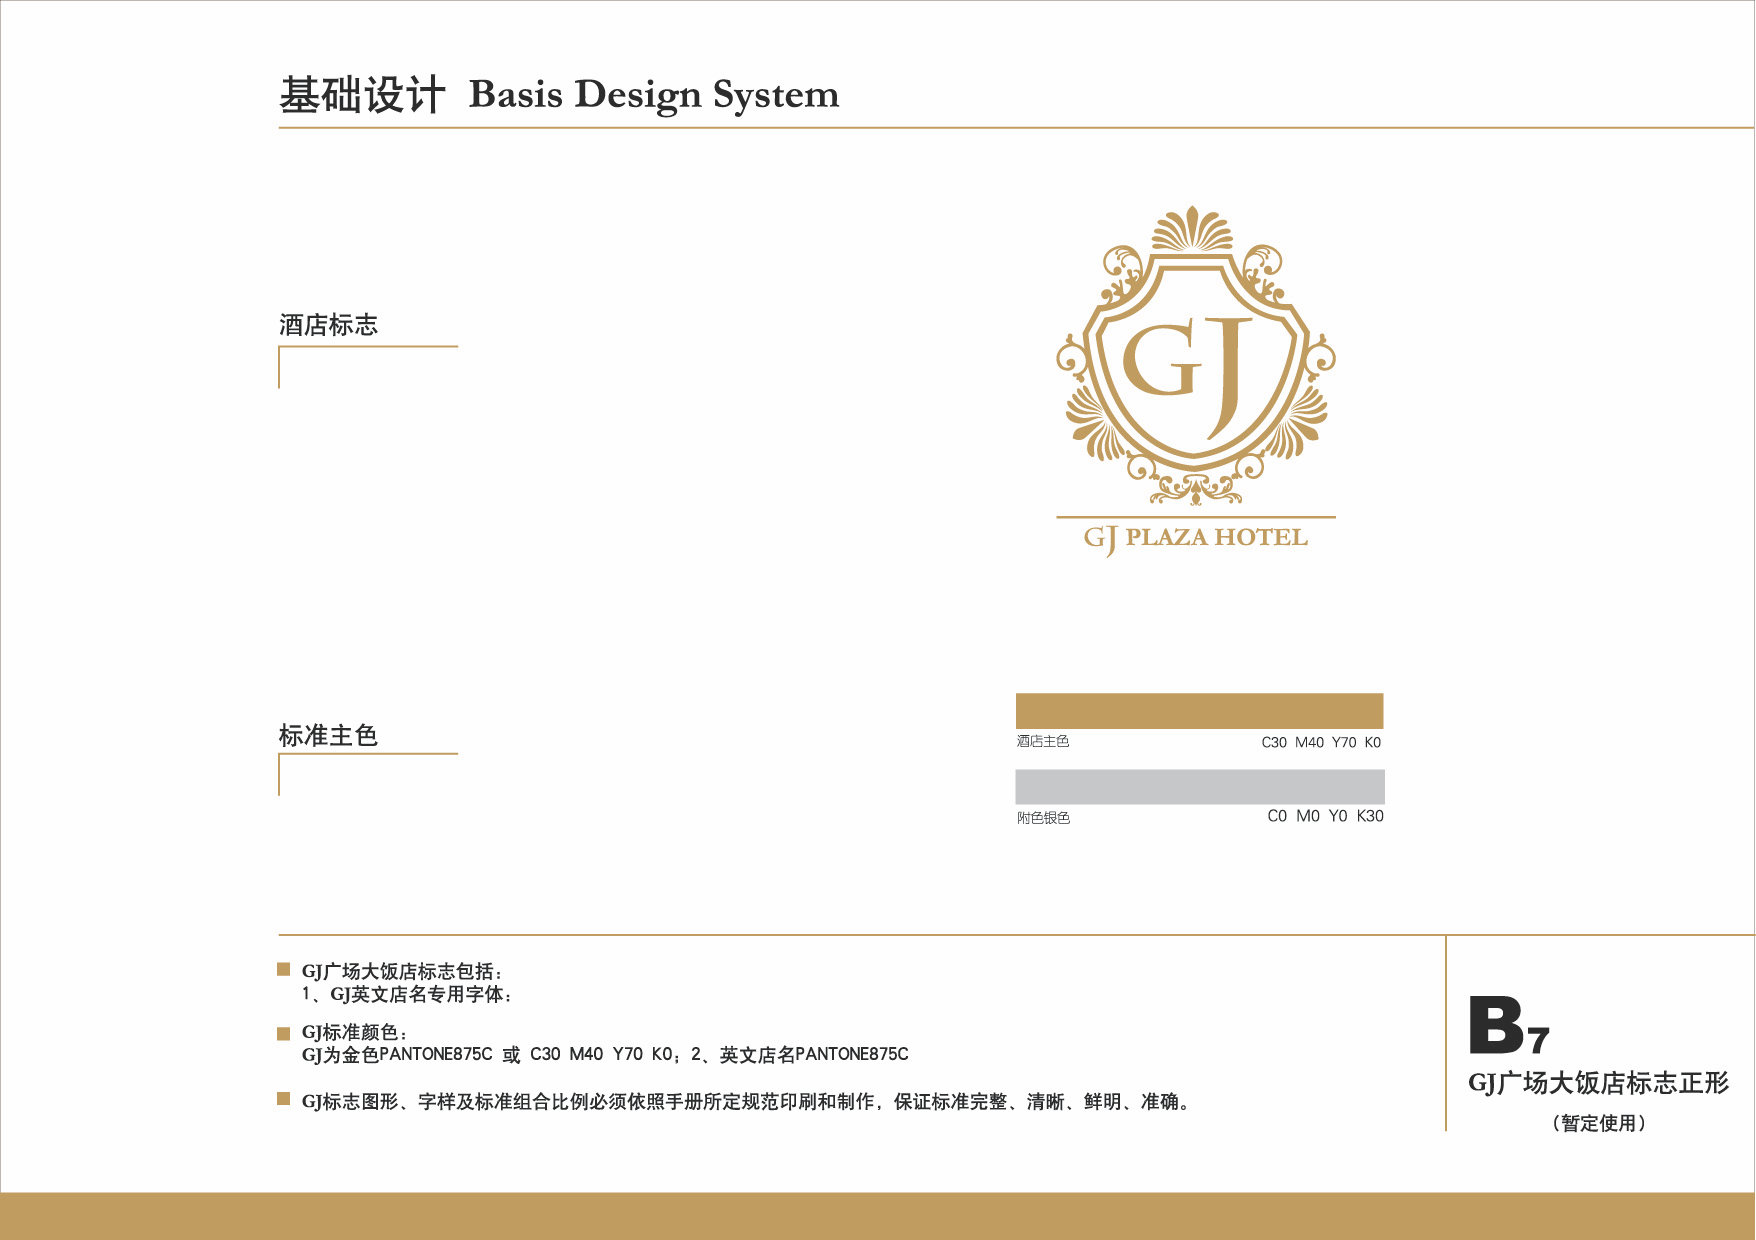Click the 'C30 M40 Y70 K0' swatch value

[1321, 742]
